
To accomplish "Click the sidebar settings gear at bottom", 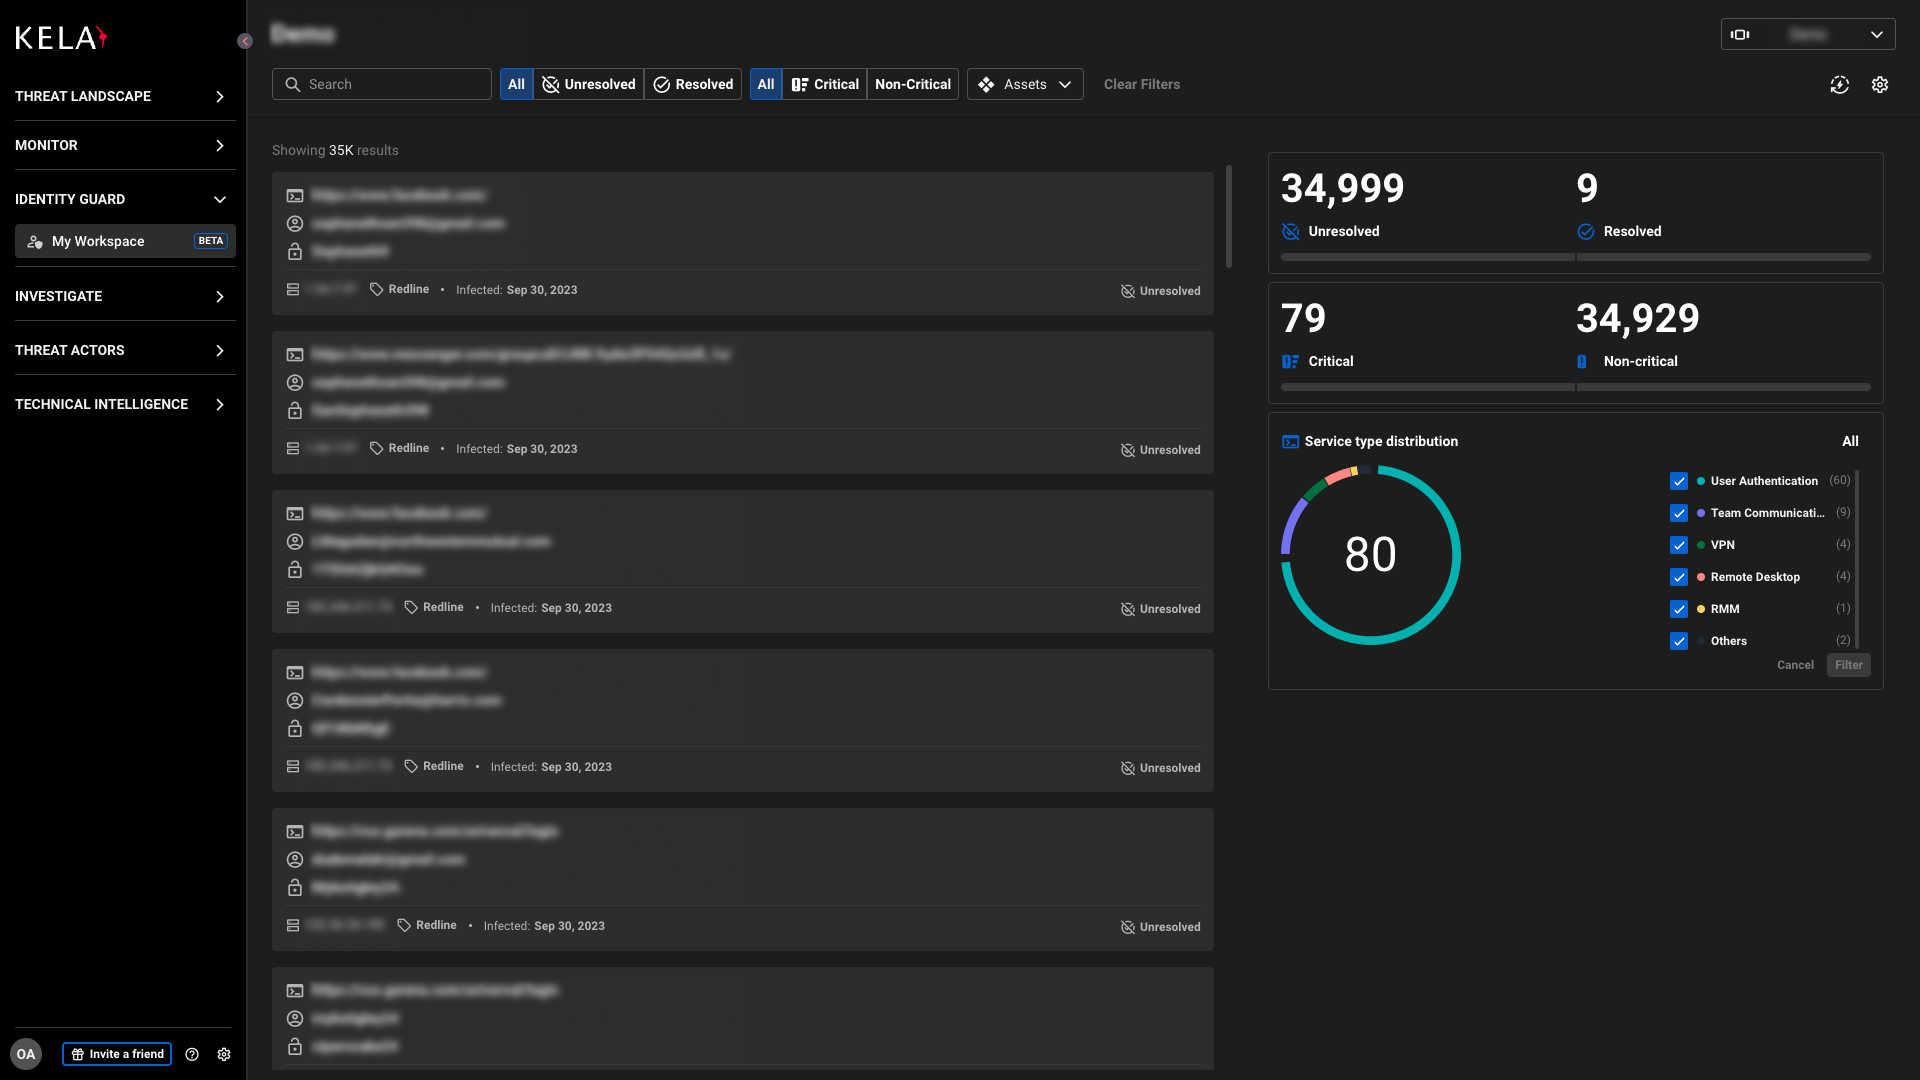I will pos(224,1054).
